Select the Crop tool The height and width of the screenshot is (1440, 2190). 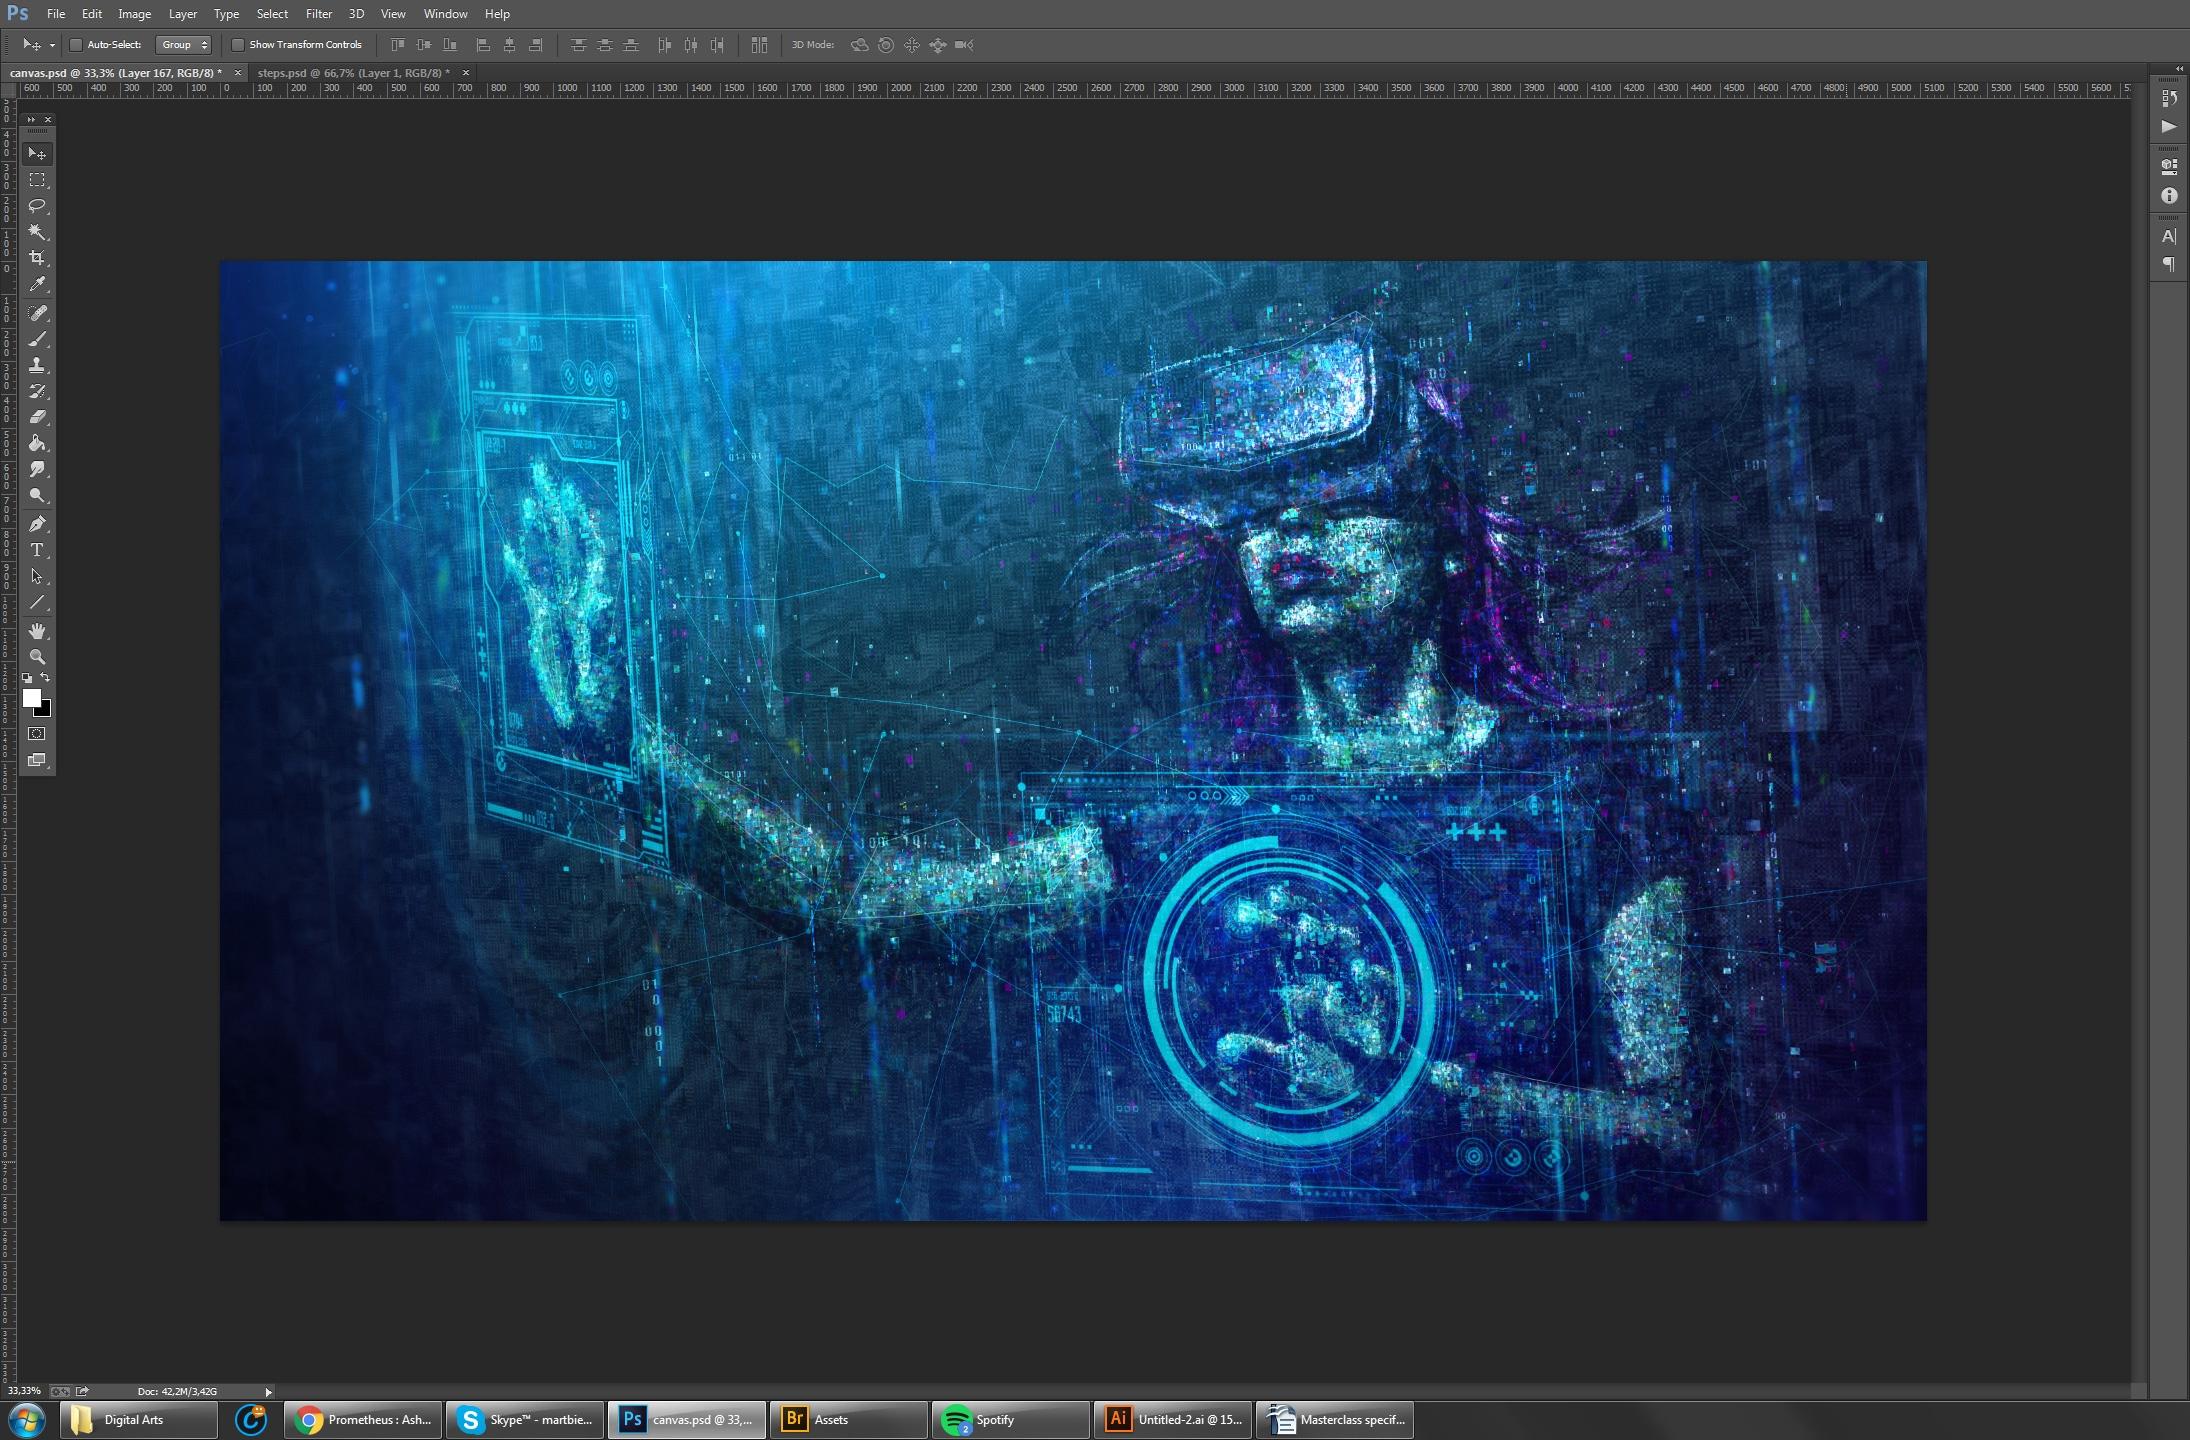[x=37, y=258]
